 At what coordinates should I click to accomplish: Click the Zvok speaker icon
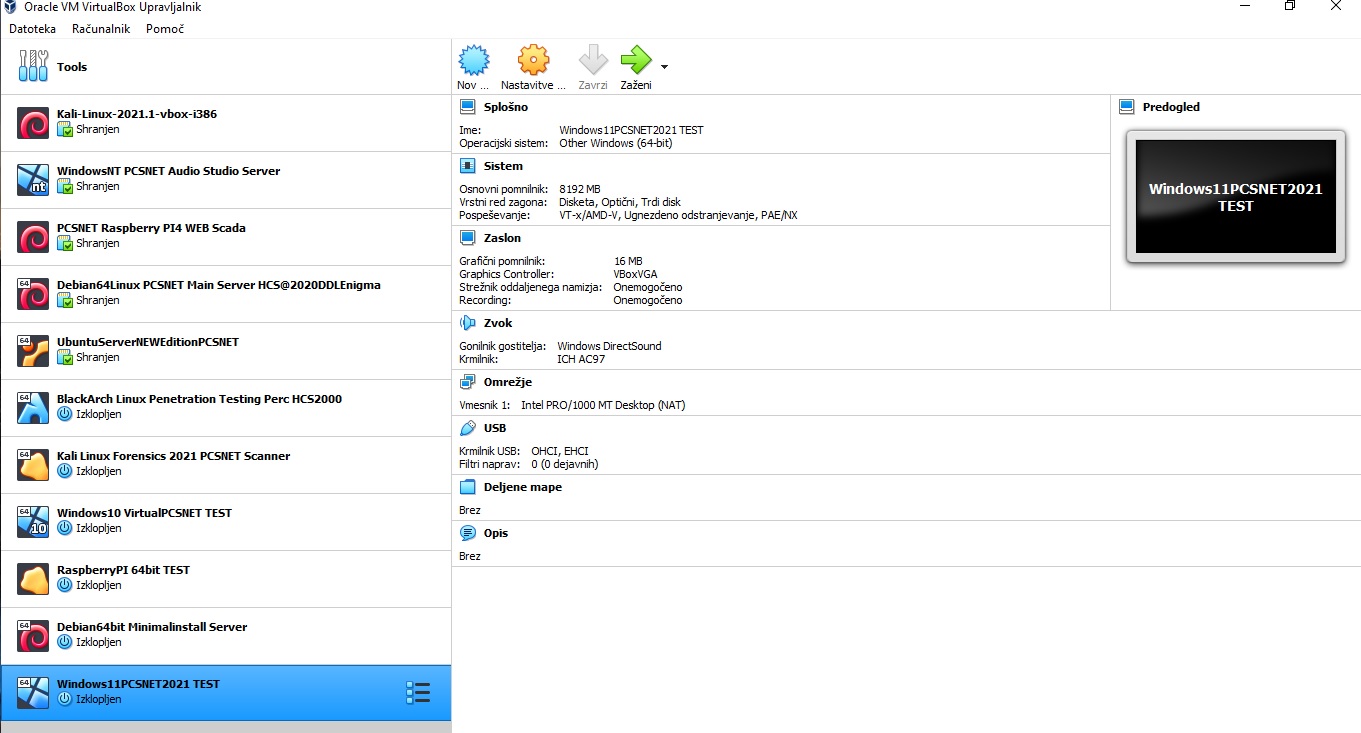tap(467, 323)
